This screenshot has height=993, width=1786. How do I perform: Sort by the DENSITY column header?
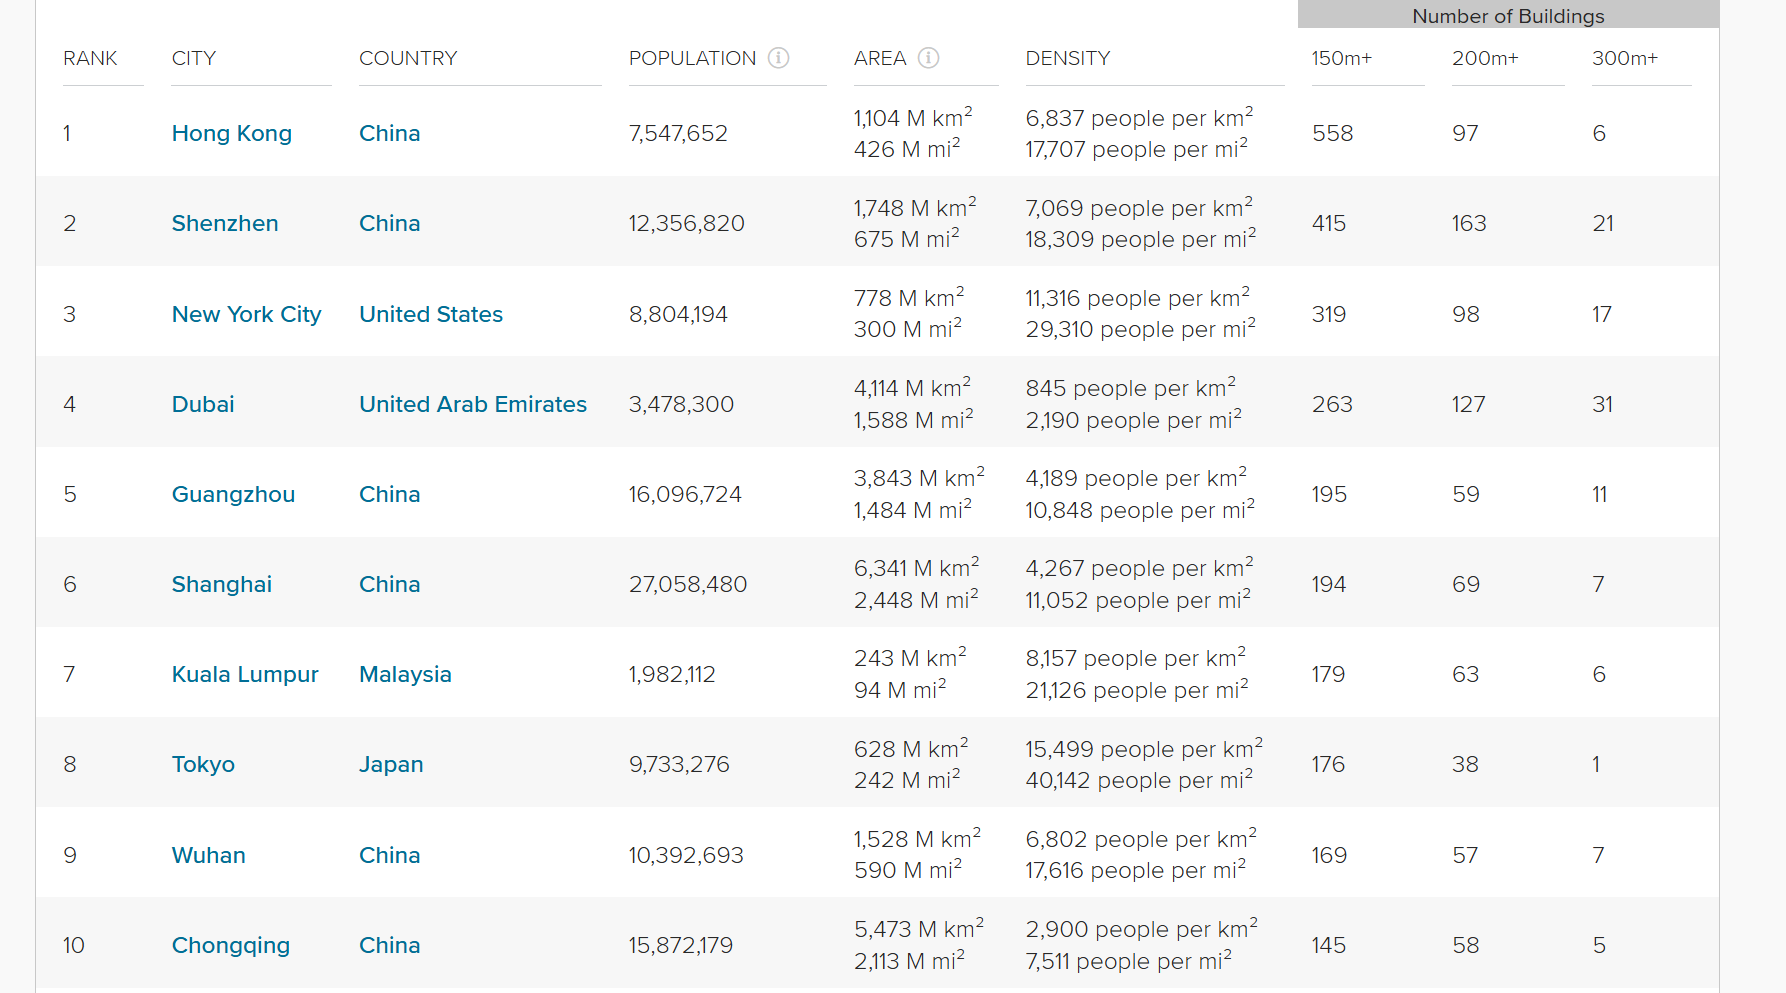click(1068, 58)
